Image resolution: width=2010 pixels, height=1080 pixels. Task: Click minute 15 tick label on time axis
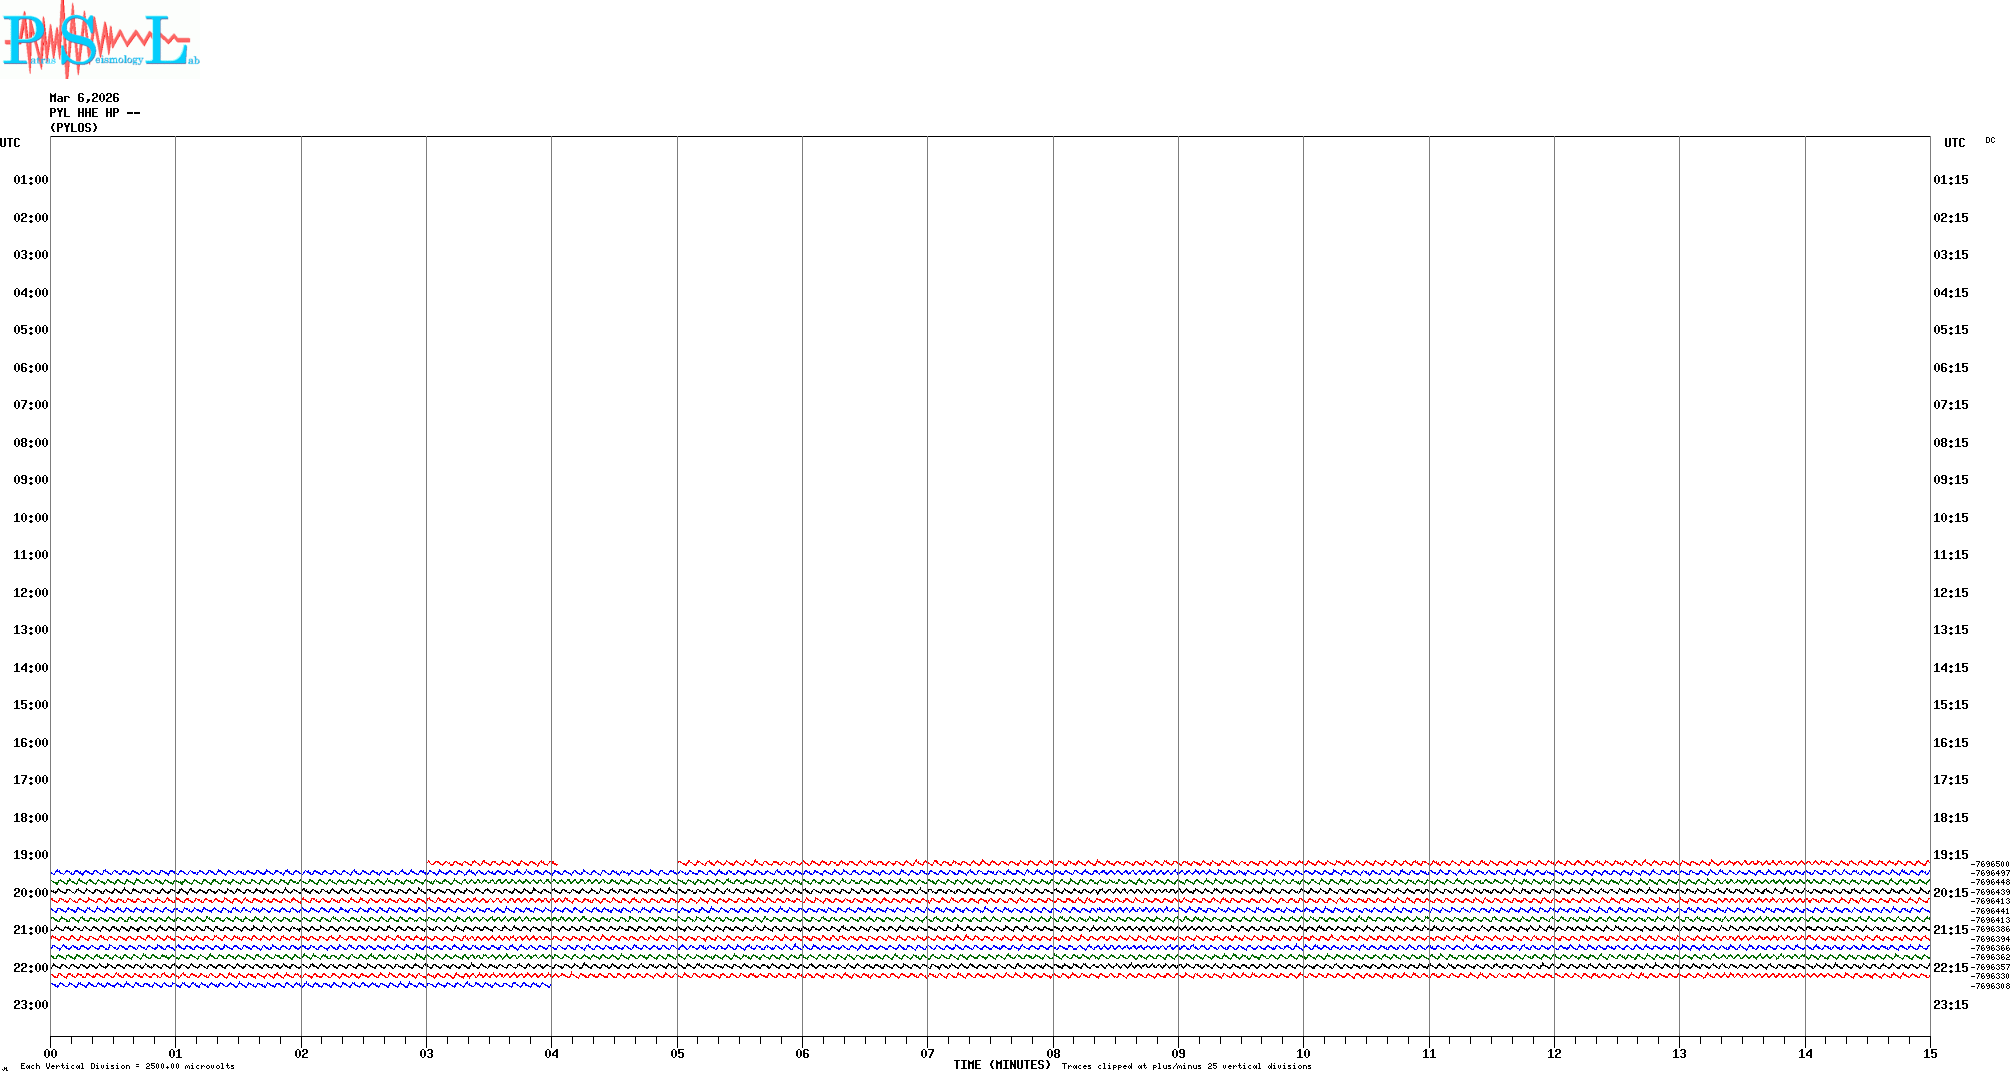1930,1053
